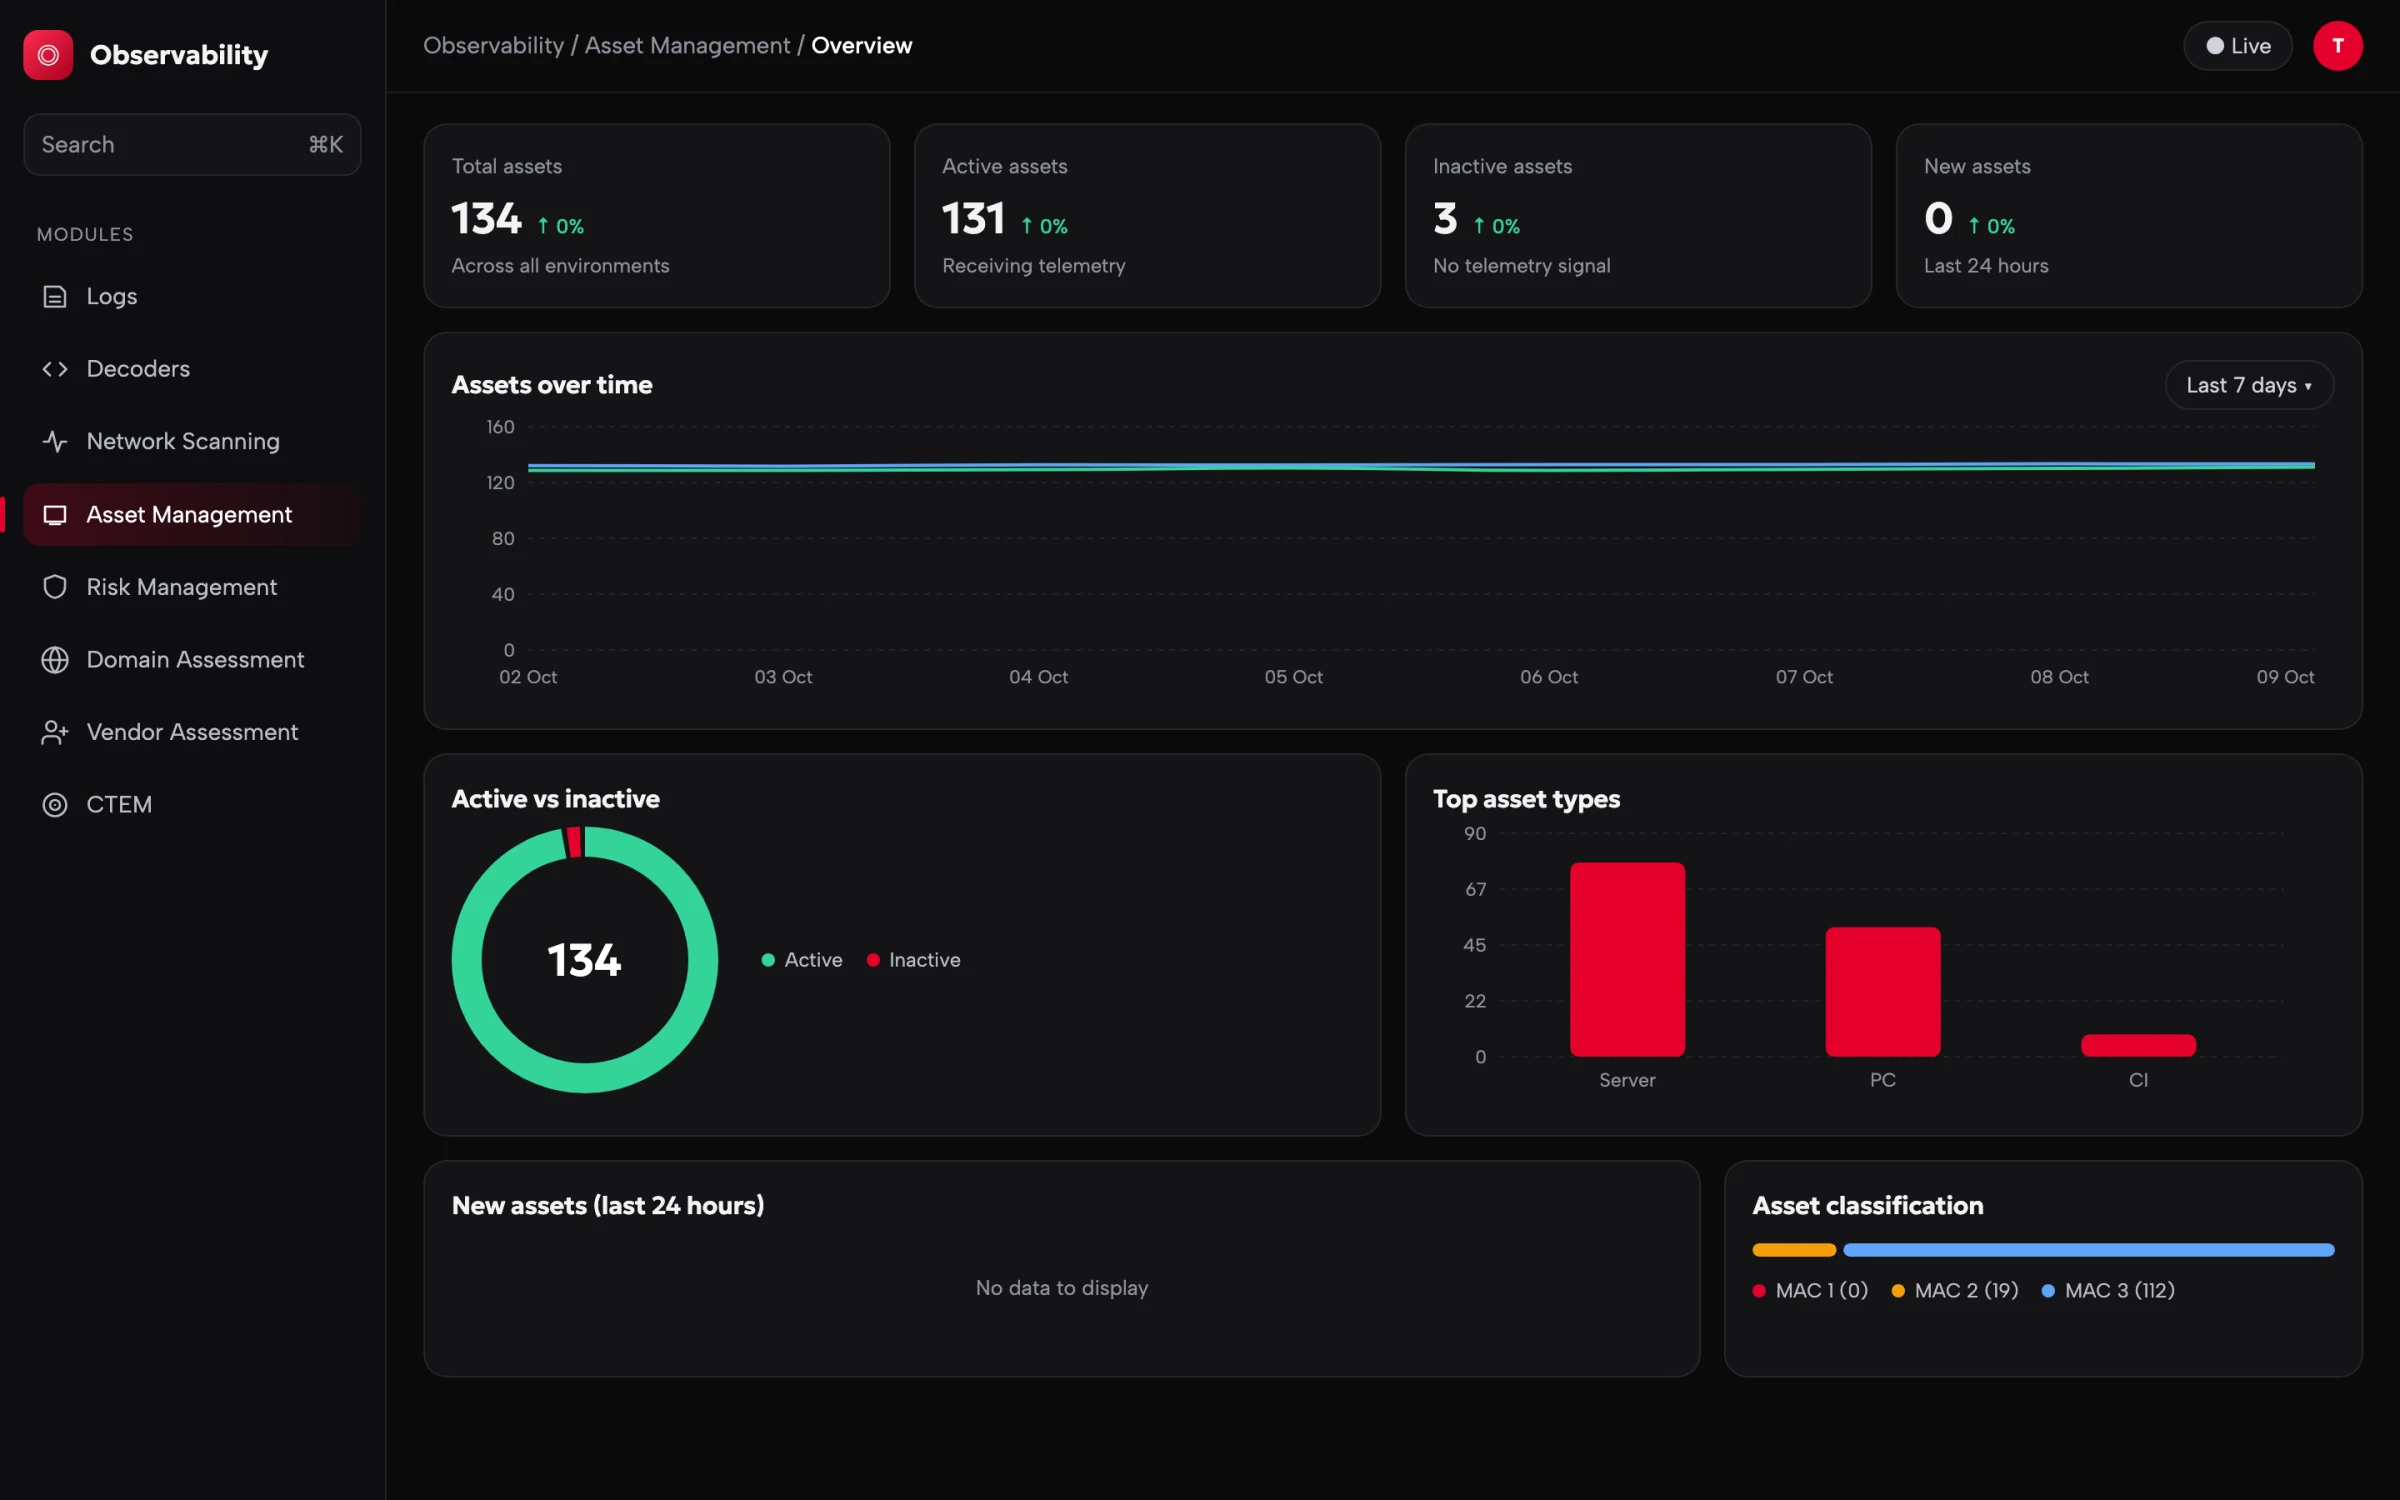Open Domain Assessment module
The width and height of the screenshot is (2400, 1500).
pyautogui.click(x=192, y=660)
